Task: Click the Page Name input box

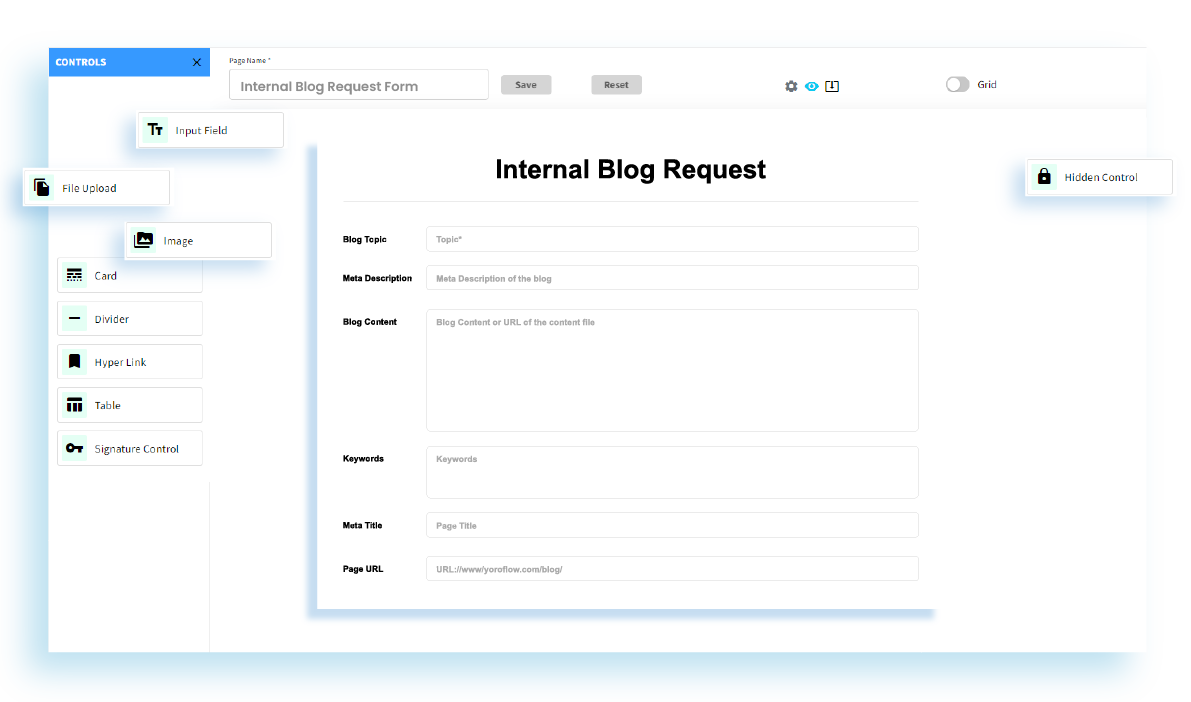Action: click(358, 84)
